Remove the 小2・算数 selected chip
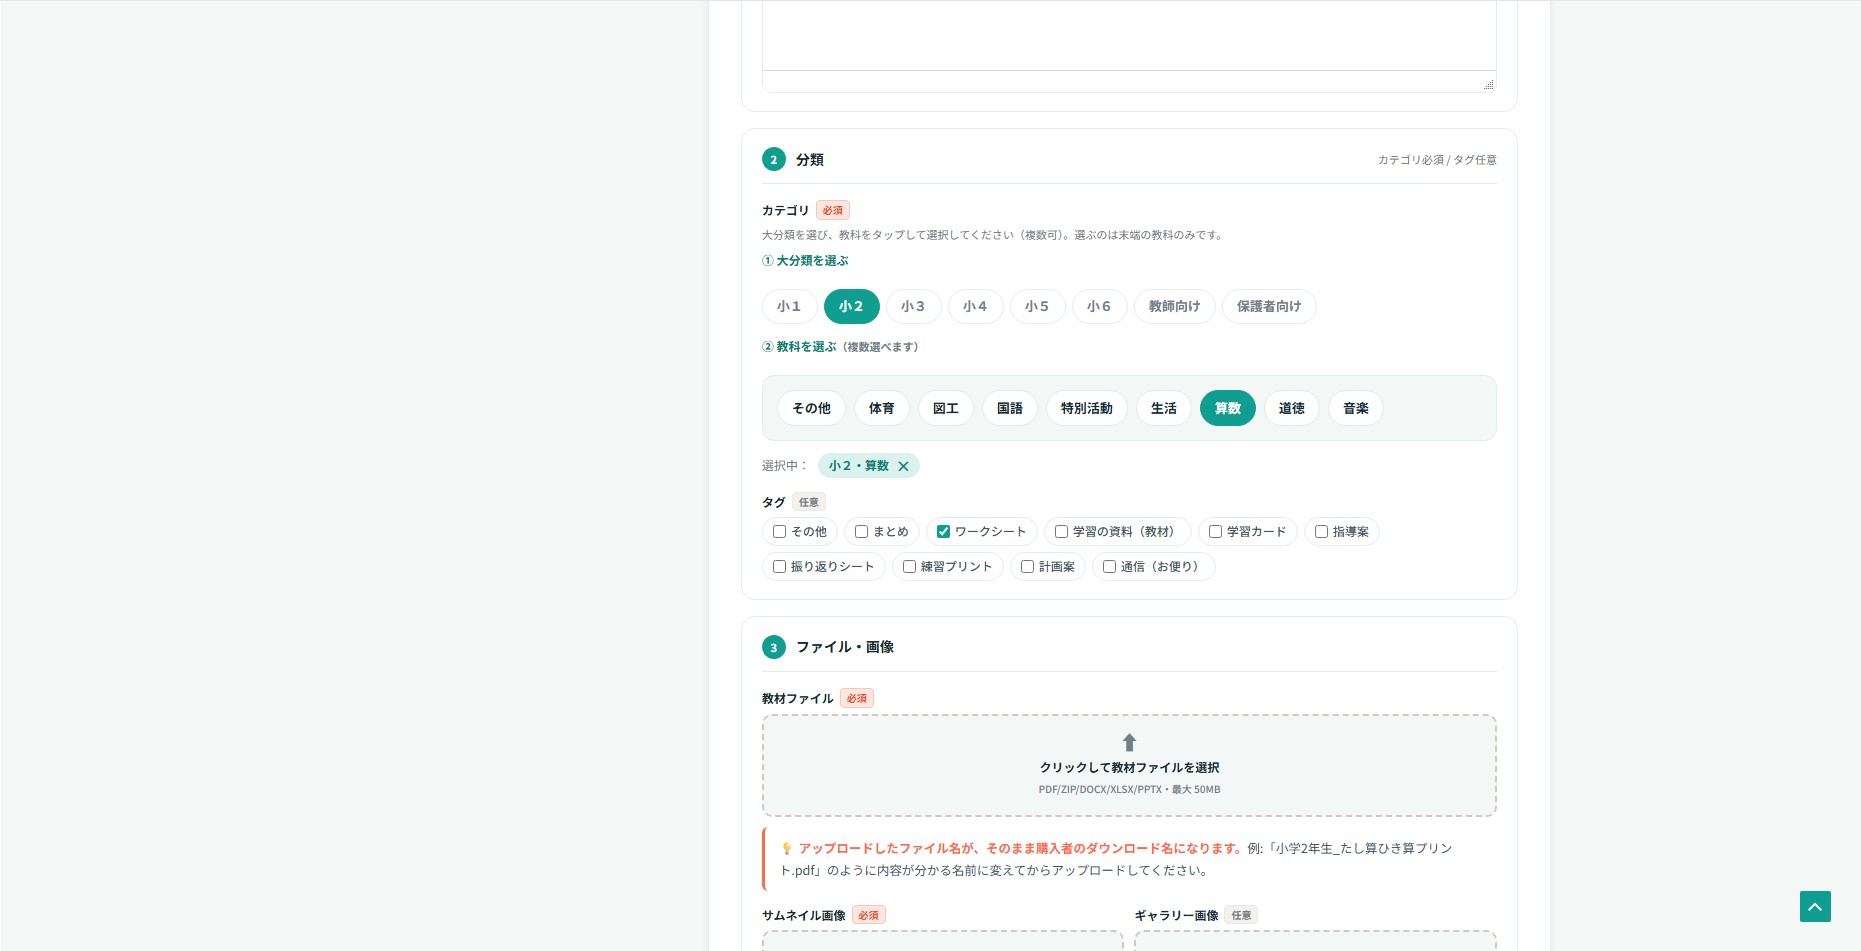The width and height of the screenshot is (1861, 951). click(x=903, y=466)
